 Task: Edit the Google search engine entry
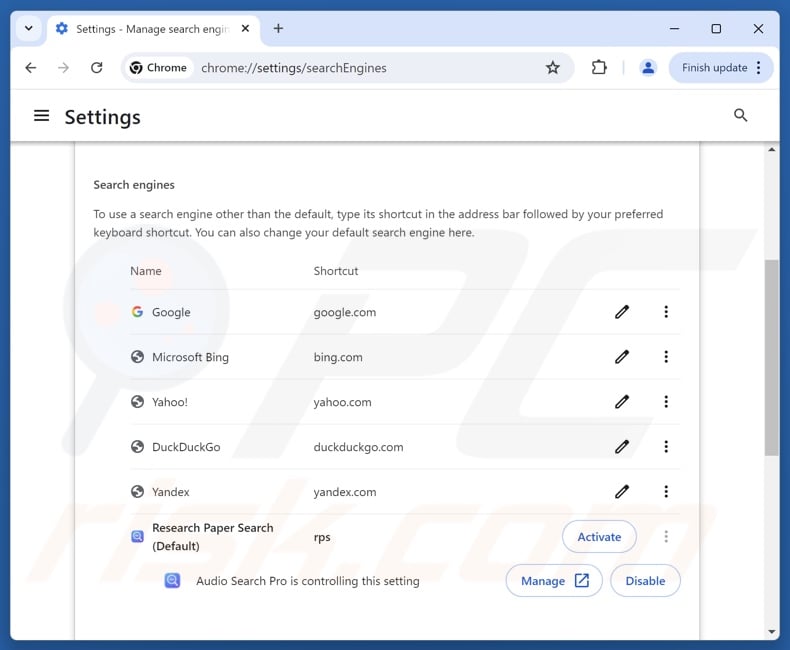622,312
